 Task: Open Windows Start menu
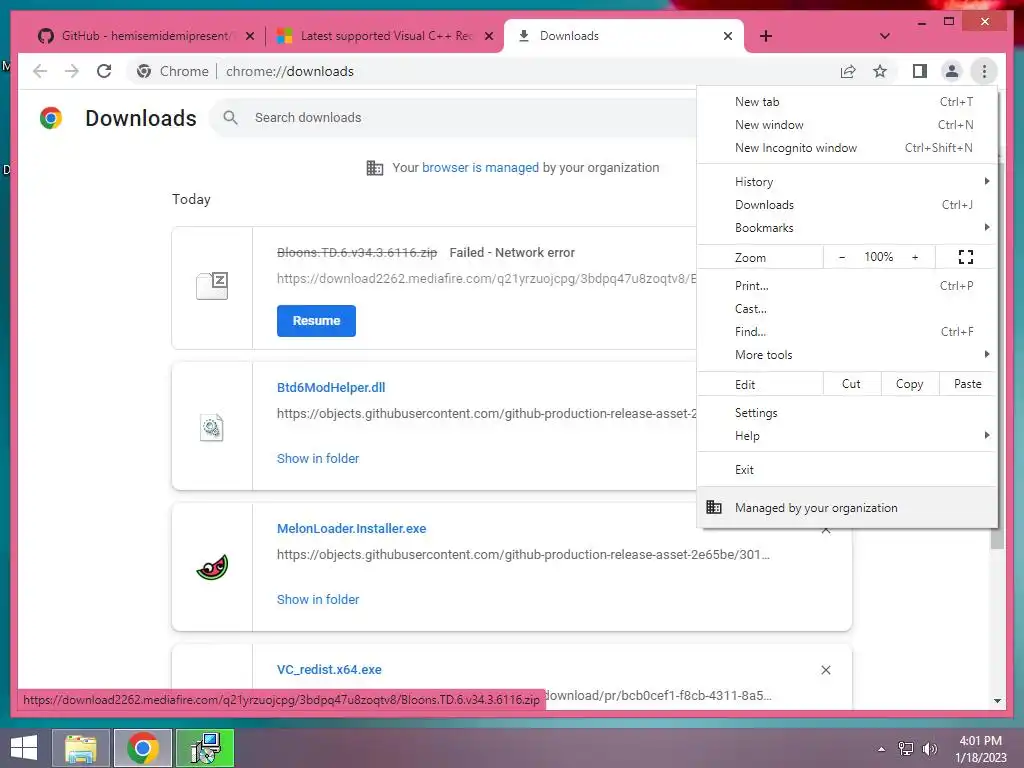[x=24, y=748]
